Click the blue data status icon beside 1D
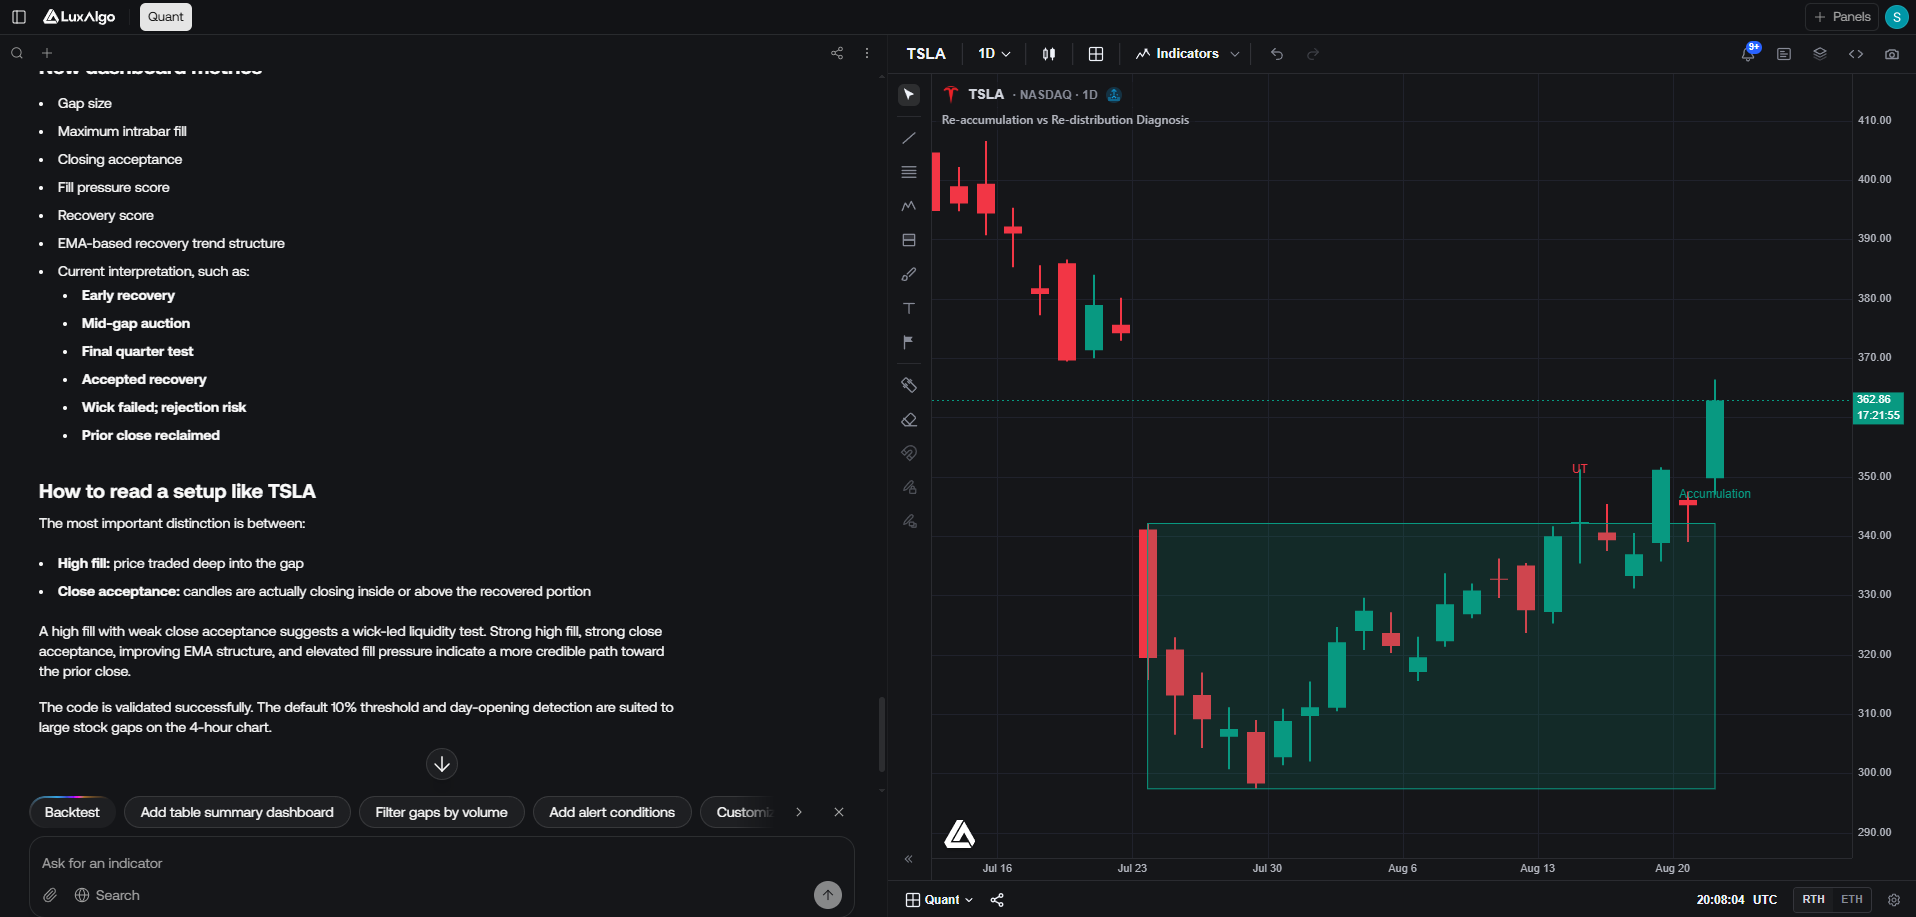This screenshot has height=917, width=1916. point(1114,95)
